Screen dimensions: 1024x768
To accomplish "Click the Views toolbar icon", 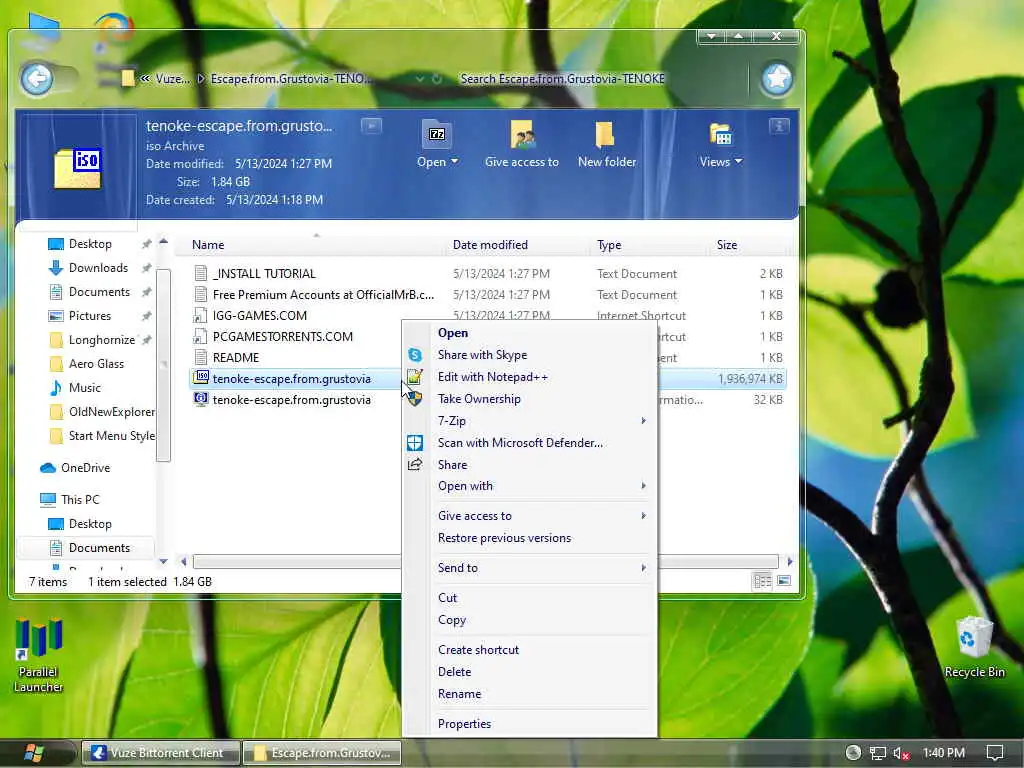I will coord(720,135).
